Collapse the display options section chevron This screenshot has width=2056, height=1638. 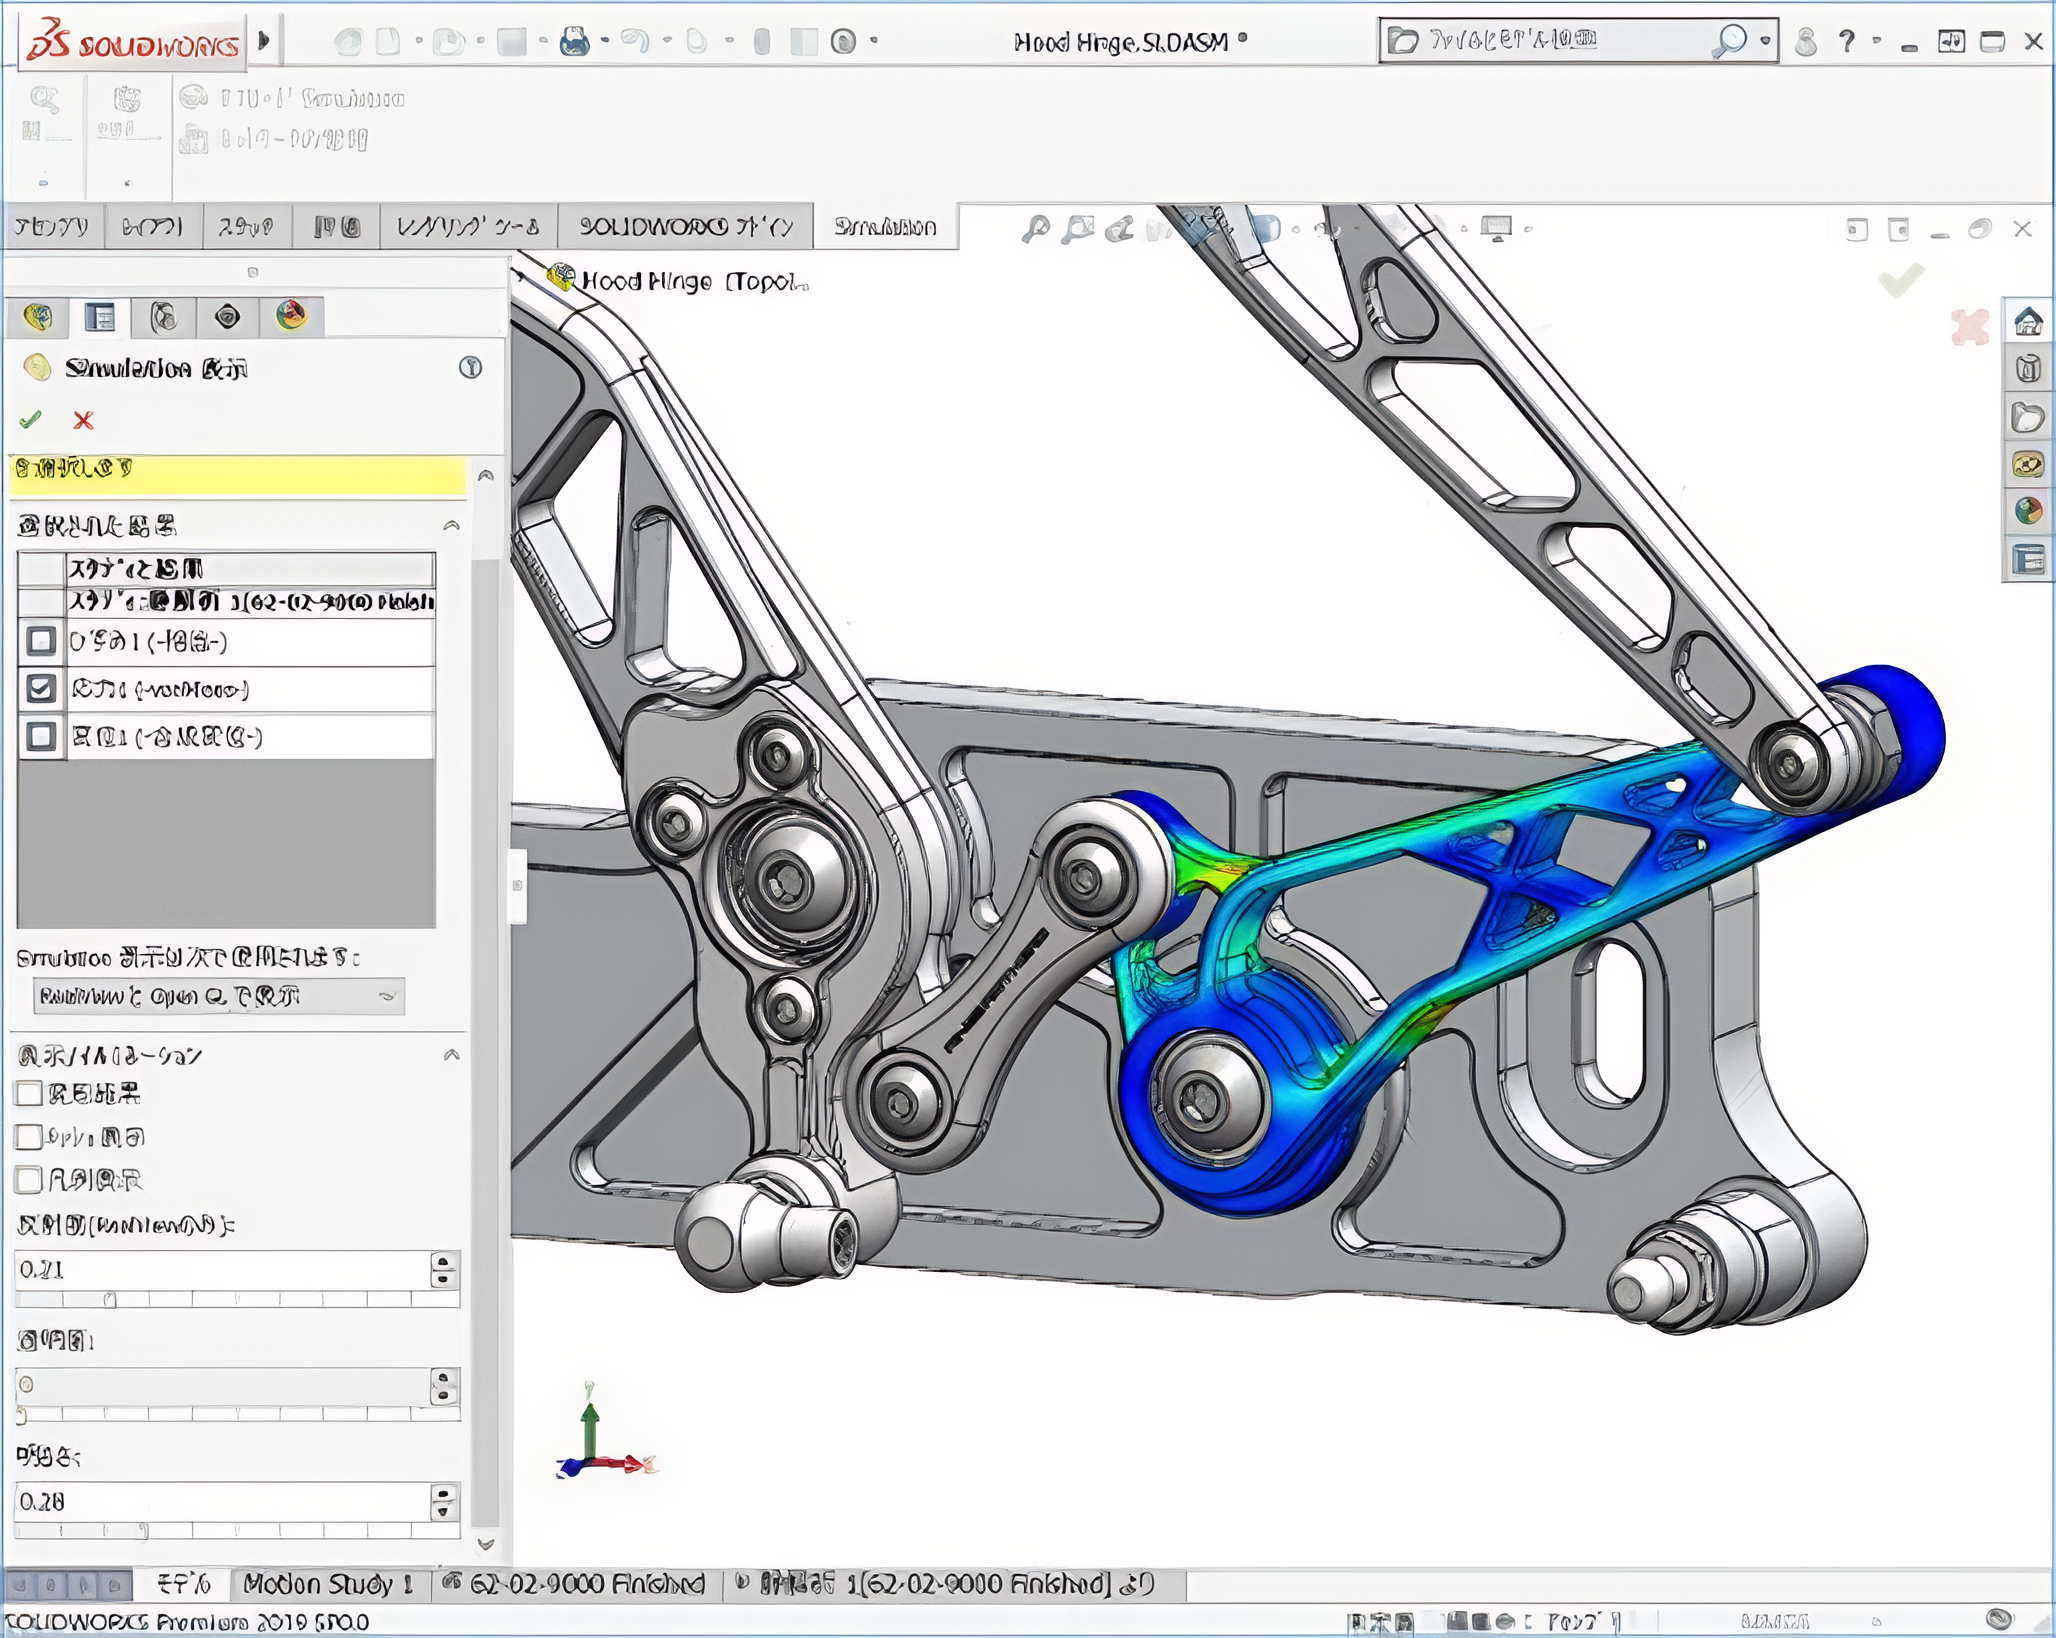(x=452, y=1055)
